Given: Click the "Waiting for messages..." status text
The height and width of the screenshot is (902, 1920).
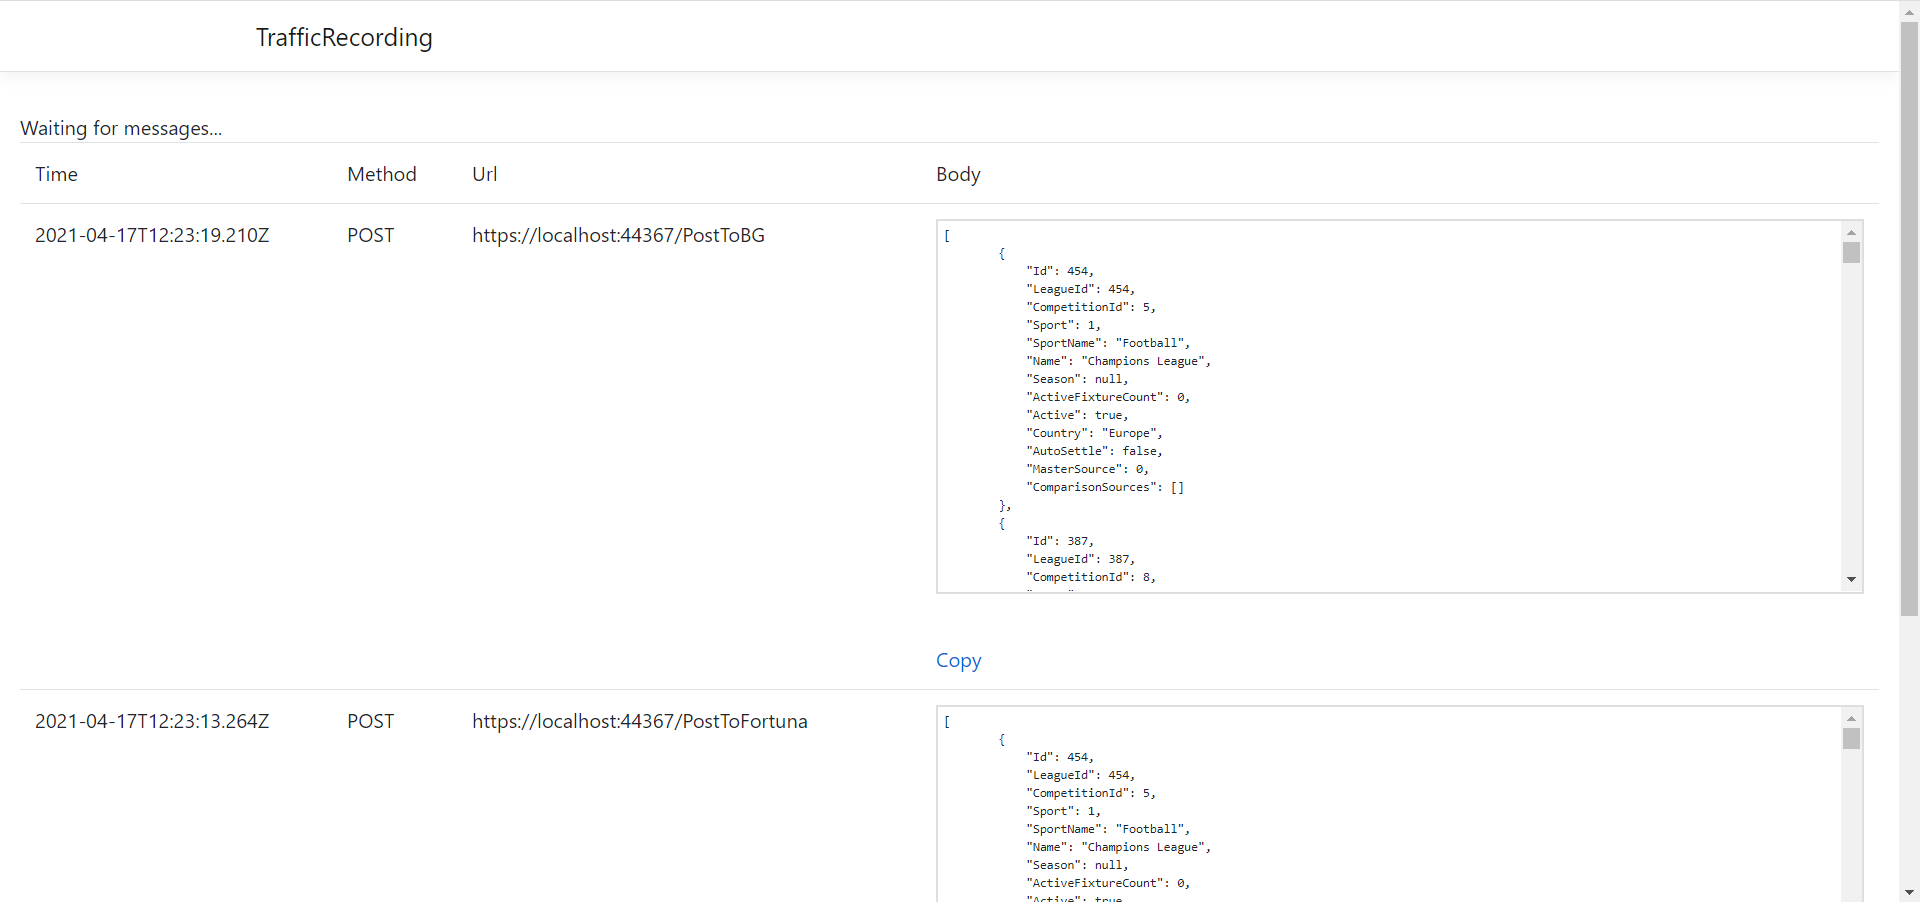Looking at the screenshot, I should (121, 128).
